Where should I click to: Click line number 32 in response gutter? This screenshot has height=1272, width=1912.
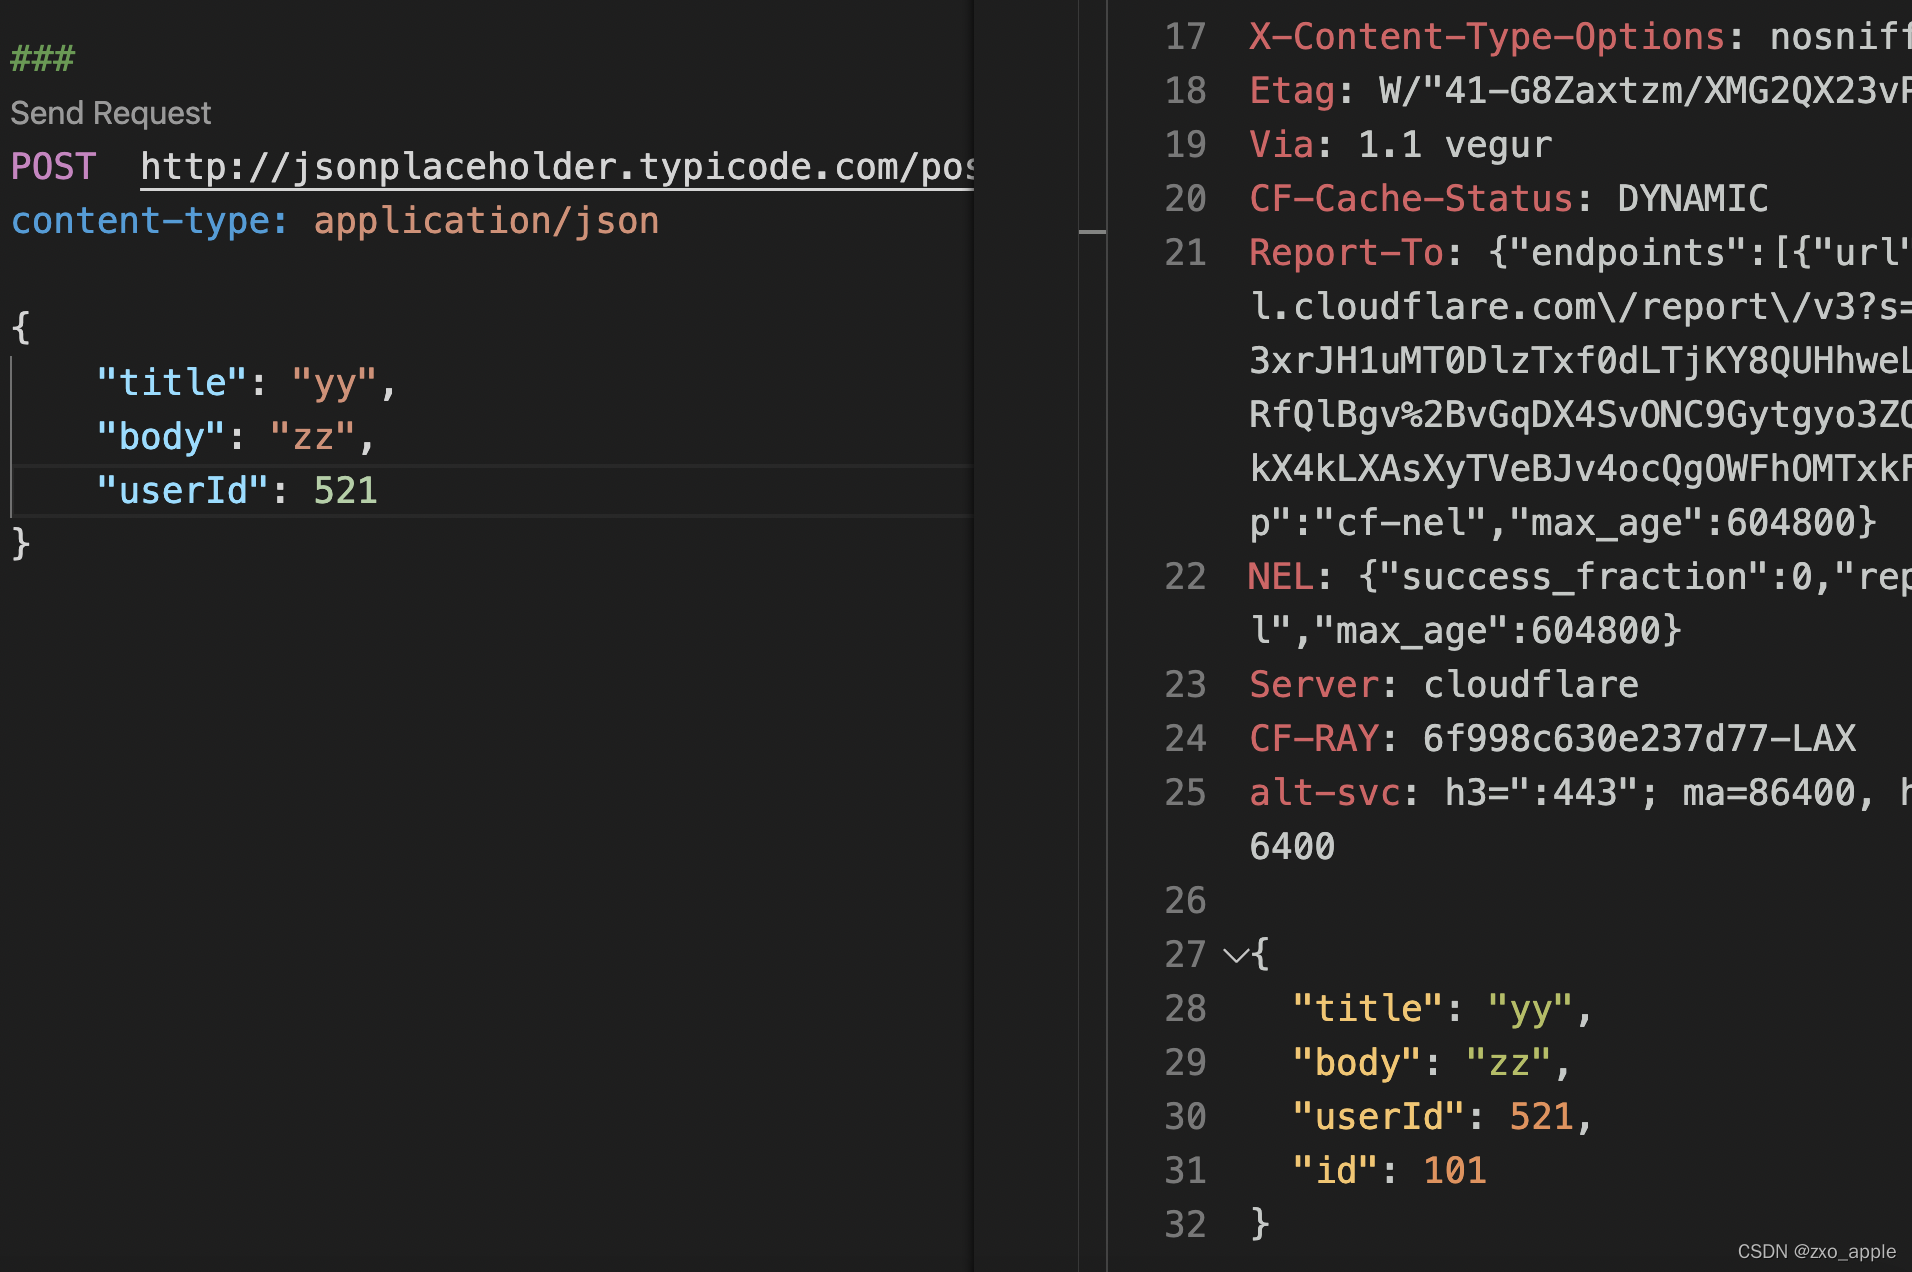(1186, 1225)
